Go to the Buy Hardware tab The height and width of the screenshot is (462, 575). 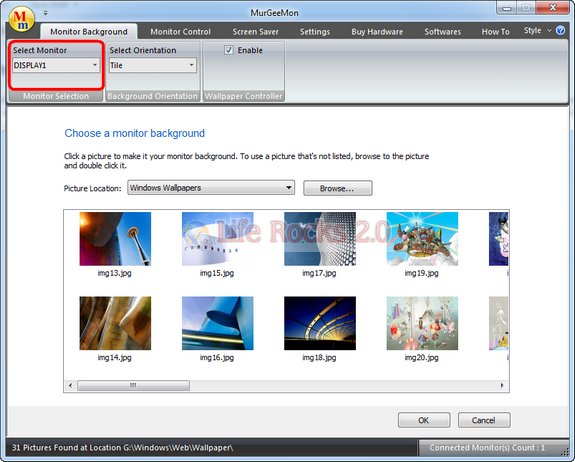point(377,32)
